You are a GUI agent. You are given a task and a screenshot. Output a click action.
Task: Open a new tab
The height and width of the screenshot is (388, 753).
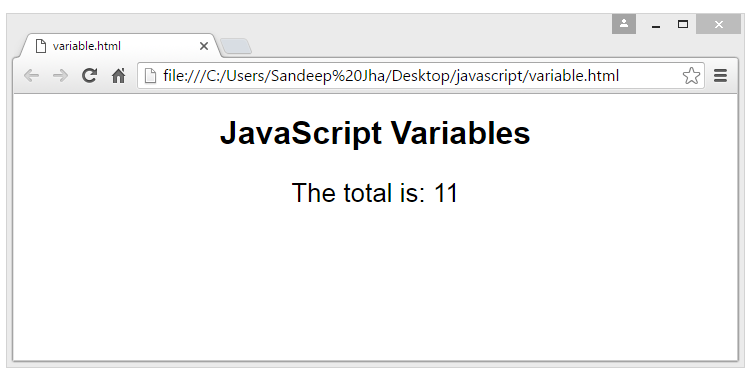coord(235,46)
